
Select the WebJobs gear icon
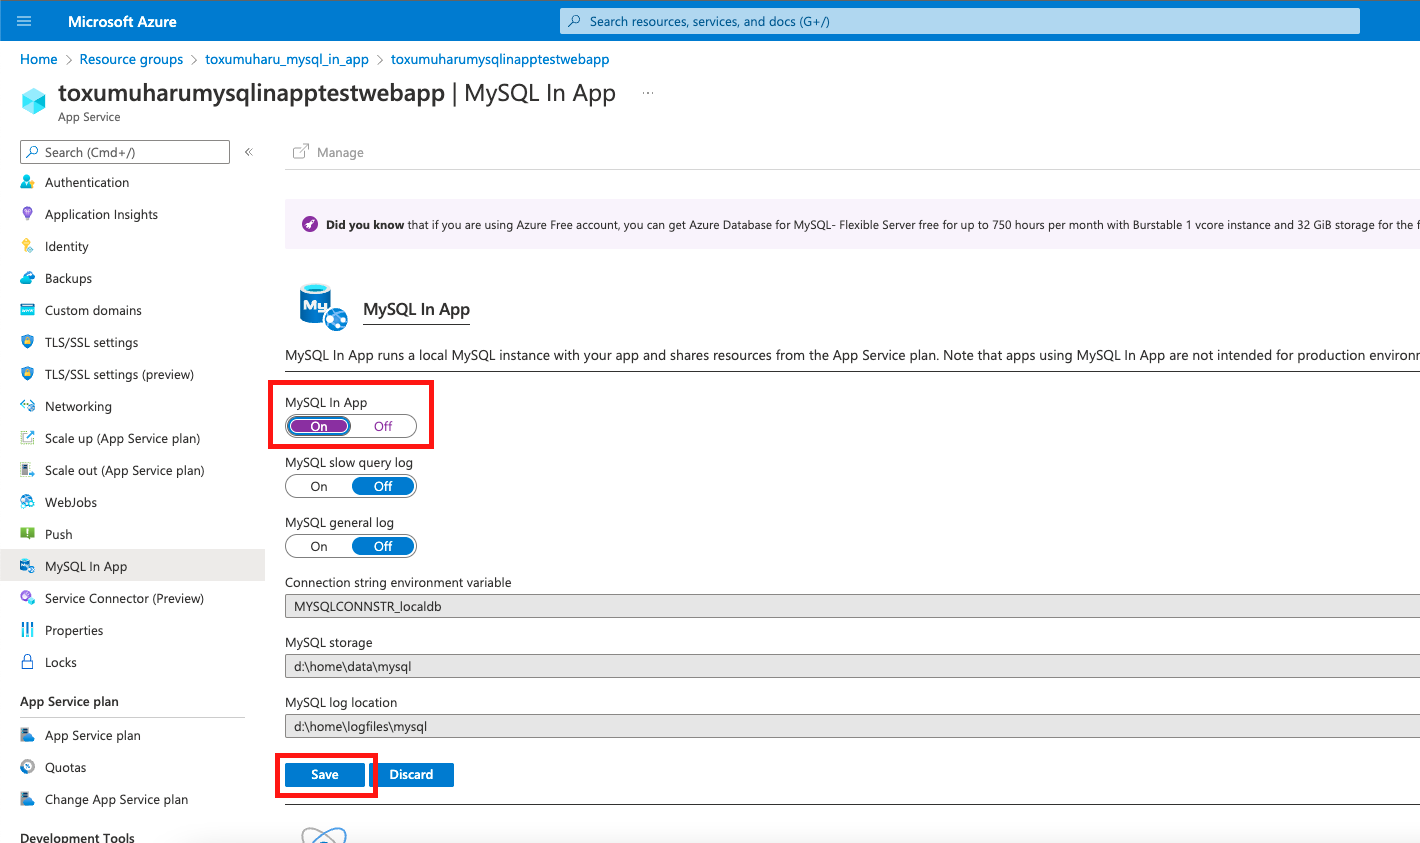point(27,501)
